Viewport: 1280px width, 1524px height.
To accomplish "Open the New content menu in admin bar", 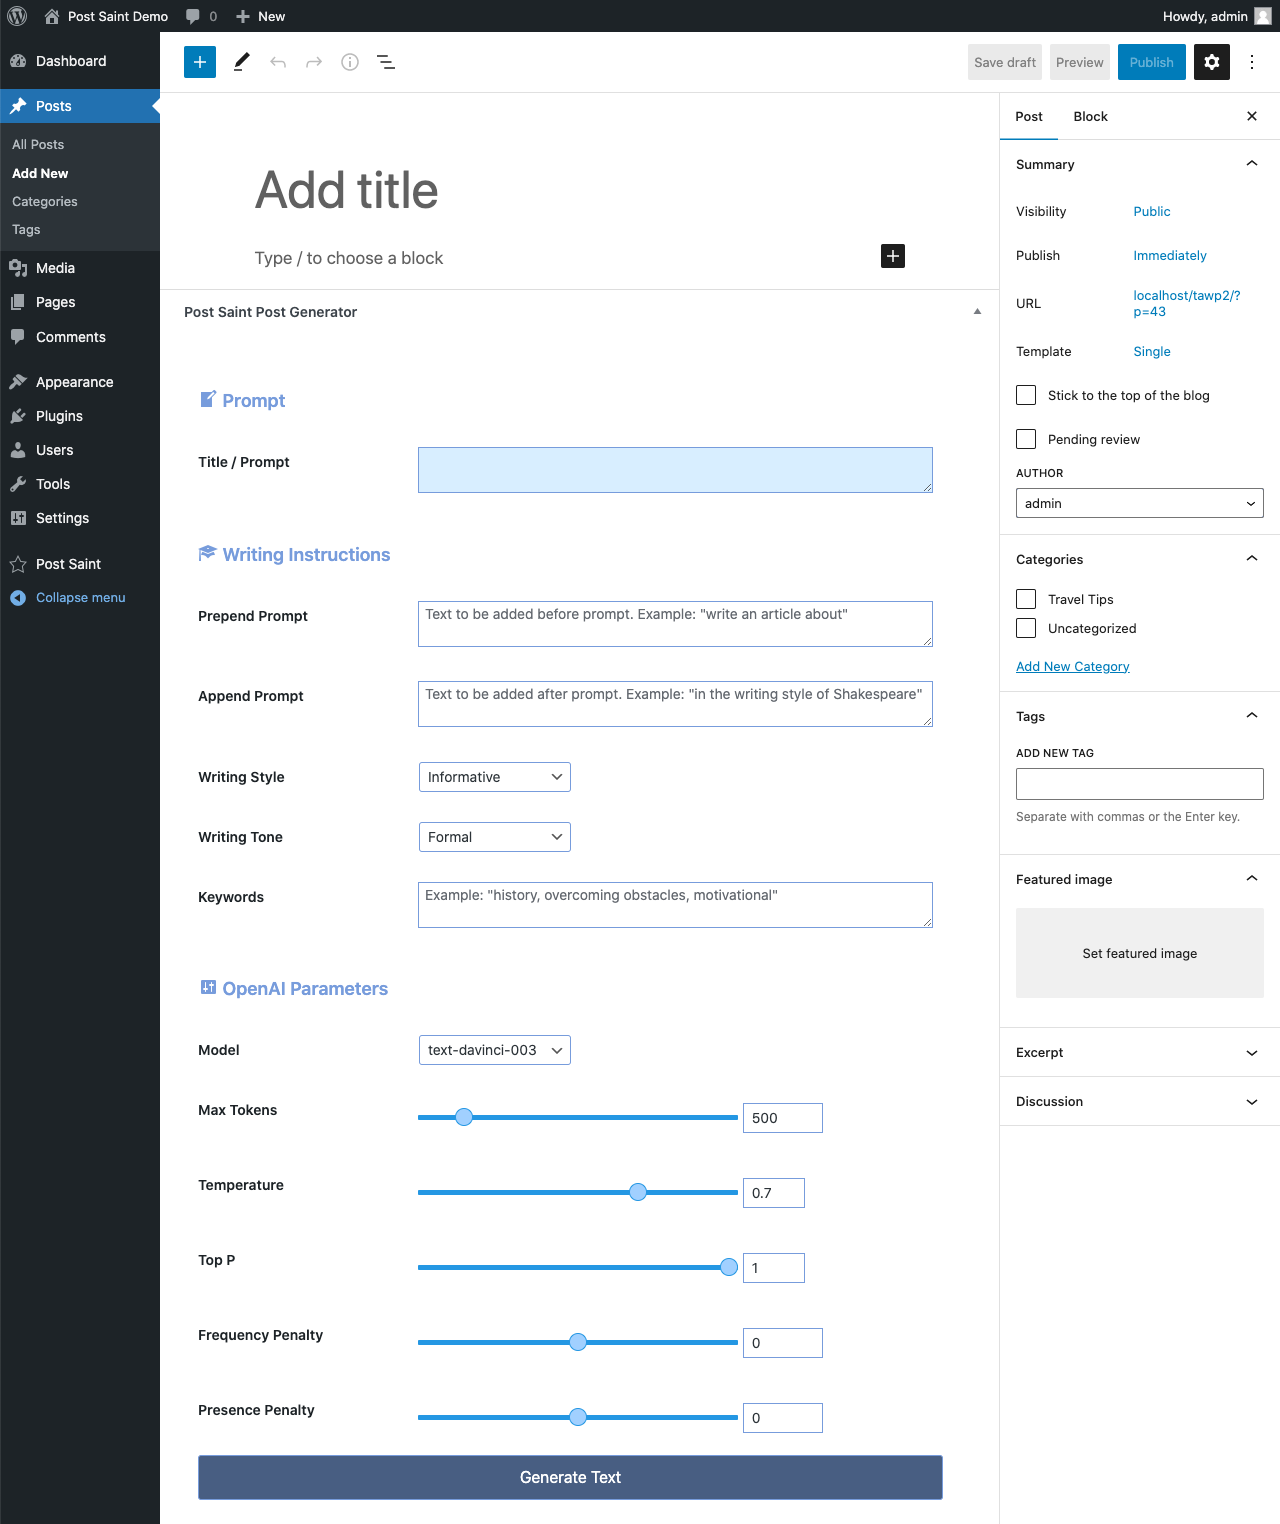I will tap(260, 16).
